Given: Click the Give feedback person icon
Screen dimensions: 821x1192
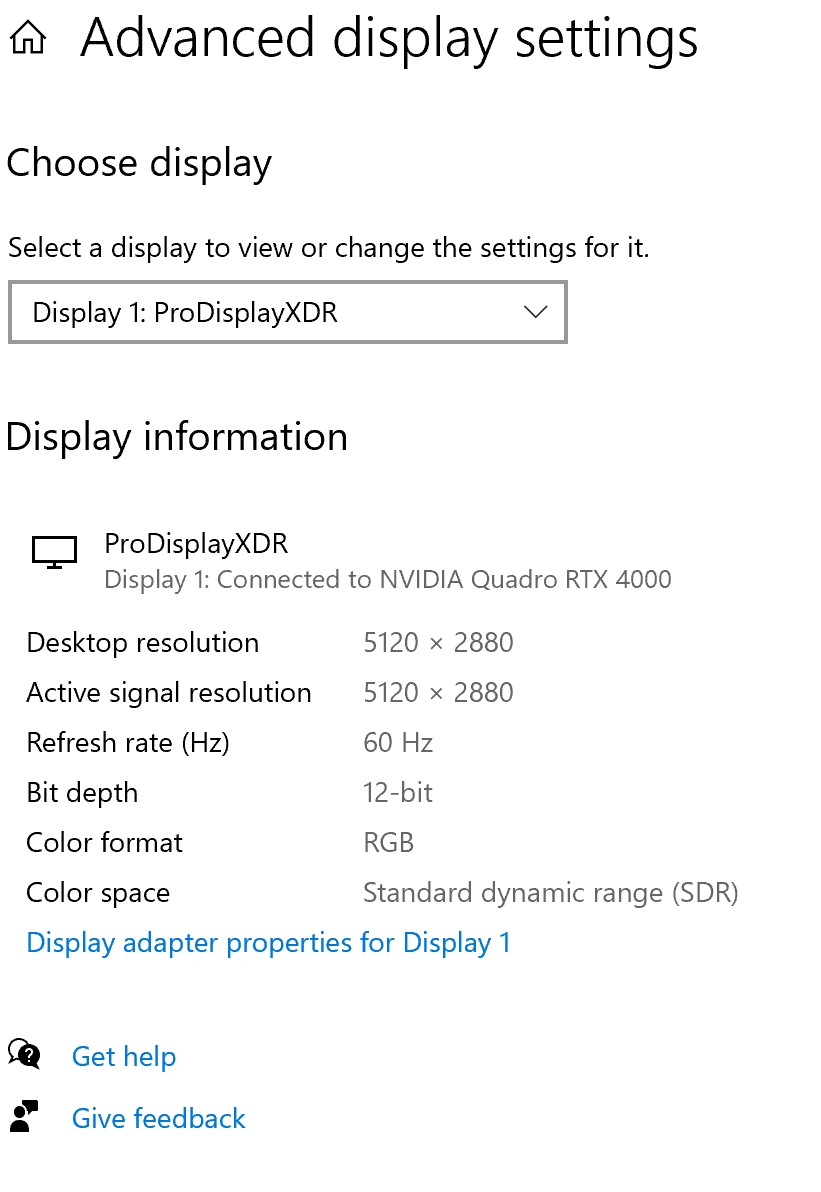Looking at the screenshot, I should pyautogui.click(x=24, y=1117).
